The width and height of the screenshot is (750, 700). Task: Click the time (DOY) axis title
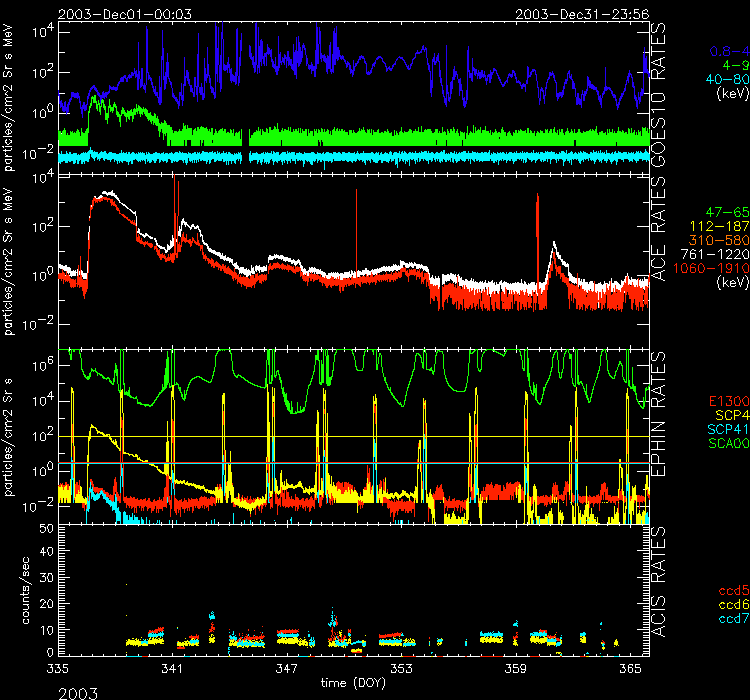point(351,682)
